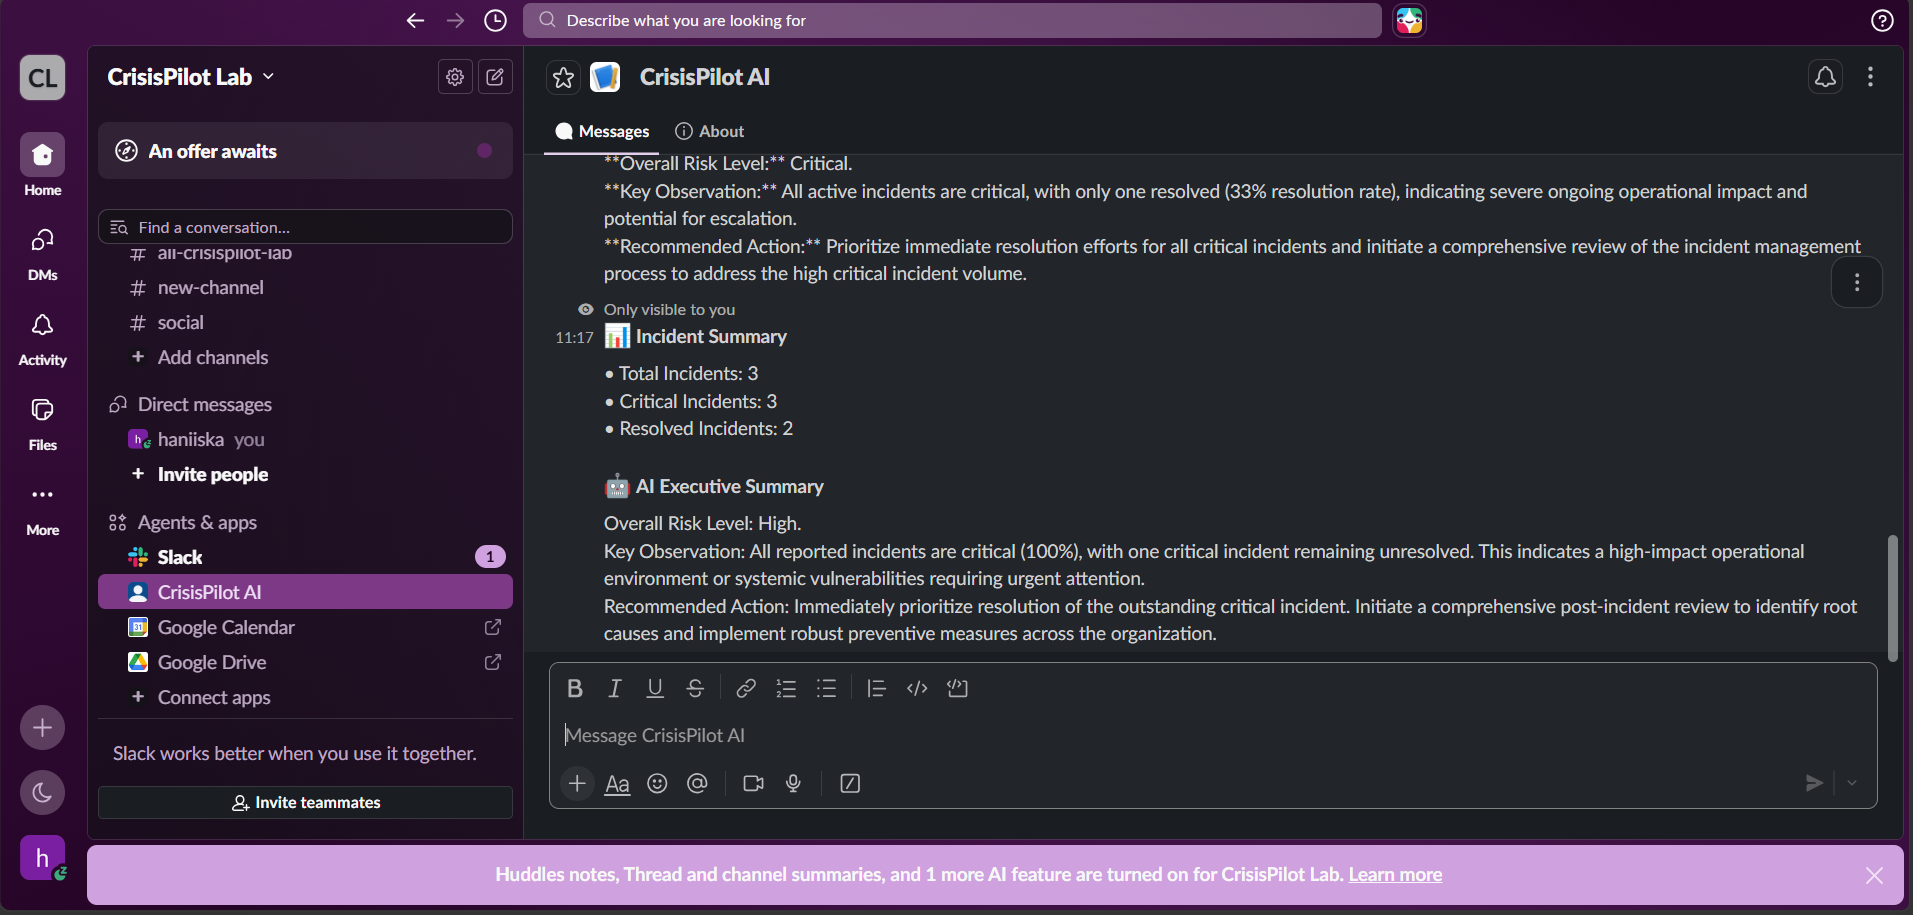This screenshot has width=1913, height=915.
Task: Star the CrisisPilot AI conversation
Action: [x=563, y=77]
